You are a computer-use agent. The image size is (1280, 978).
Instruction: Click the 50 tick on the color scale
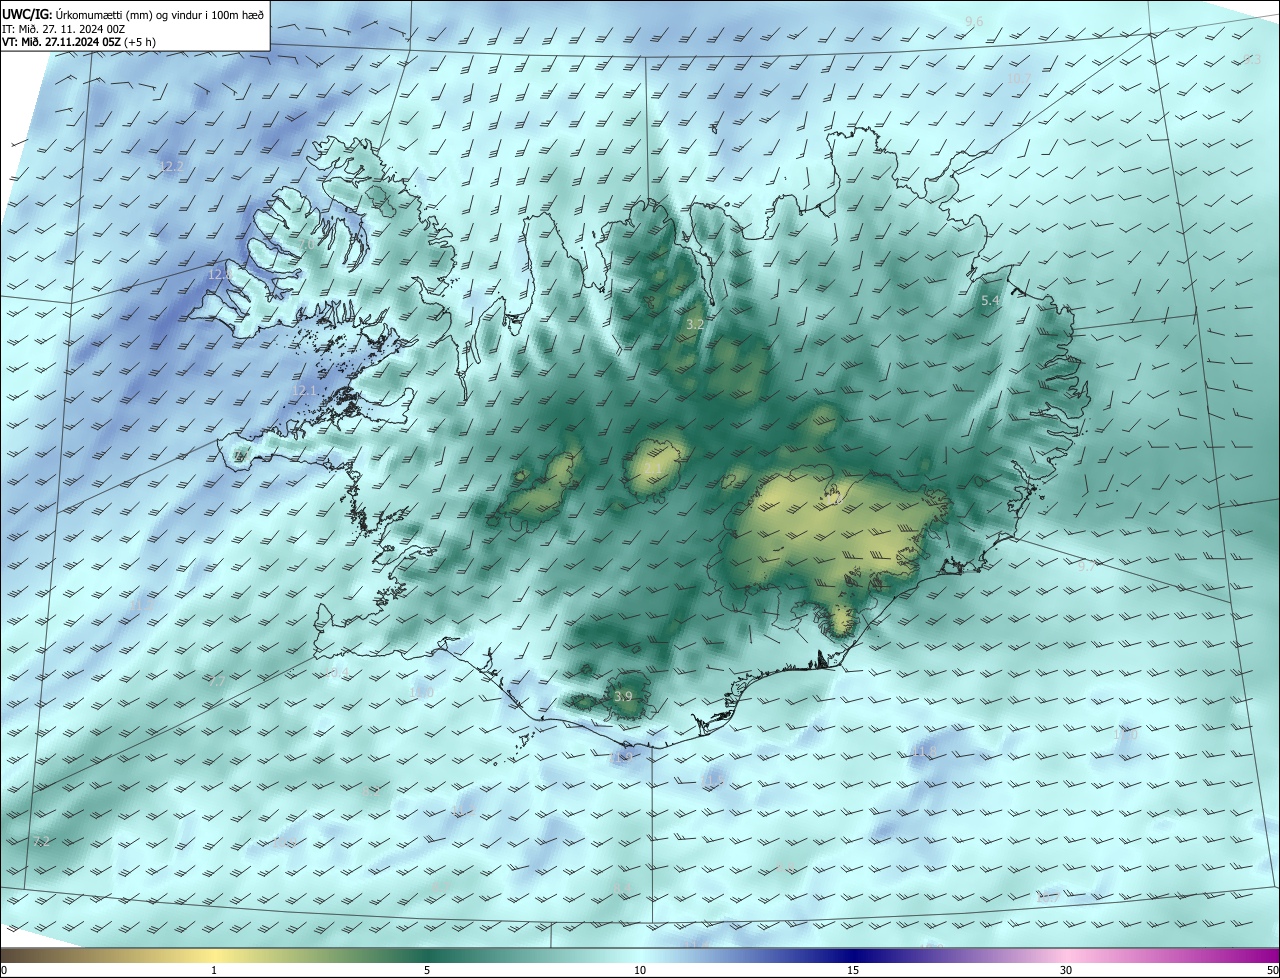click(1271, 970)
